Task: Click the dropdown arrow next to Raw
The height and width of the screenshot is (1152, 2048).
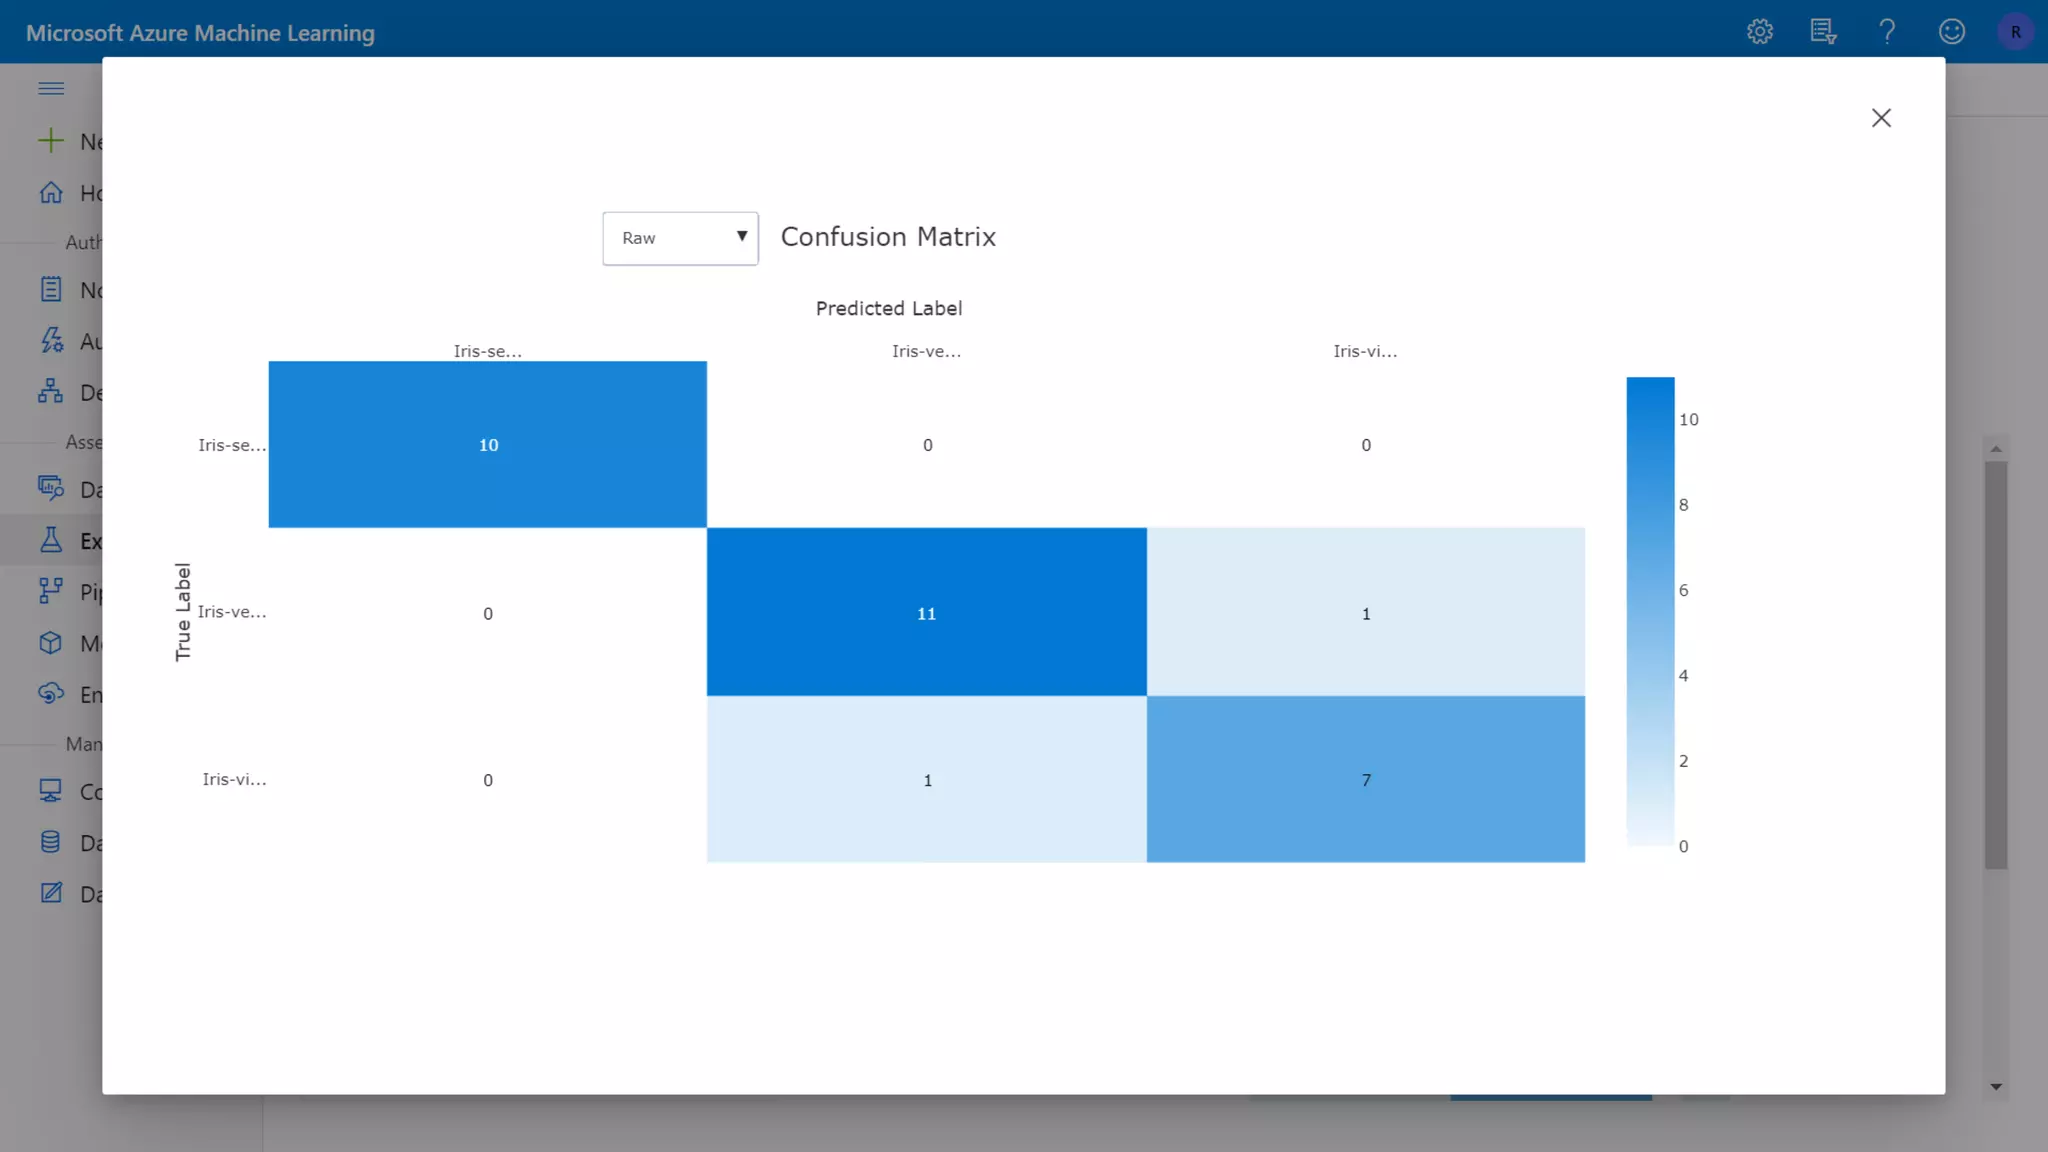Action: pos(742,237)
